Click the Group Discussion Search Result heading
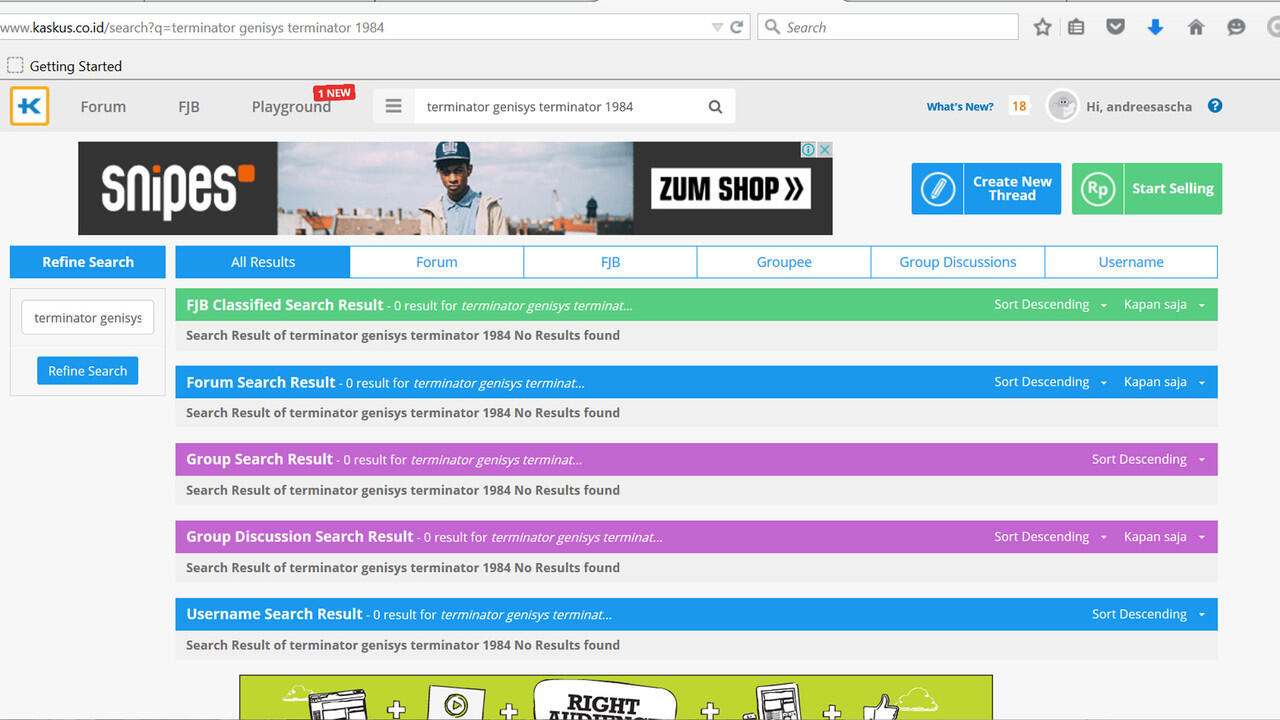The width and height of the screenshot is (1280, 720). [x=300, y=537]
